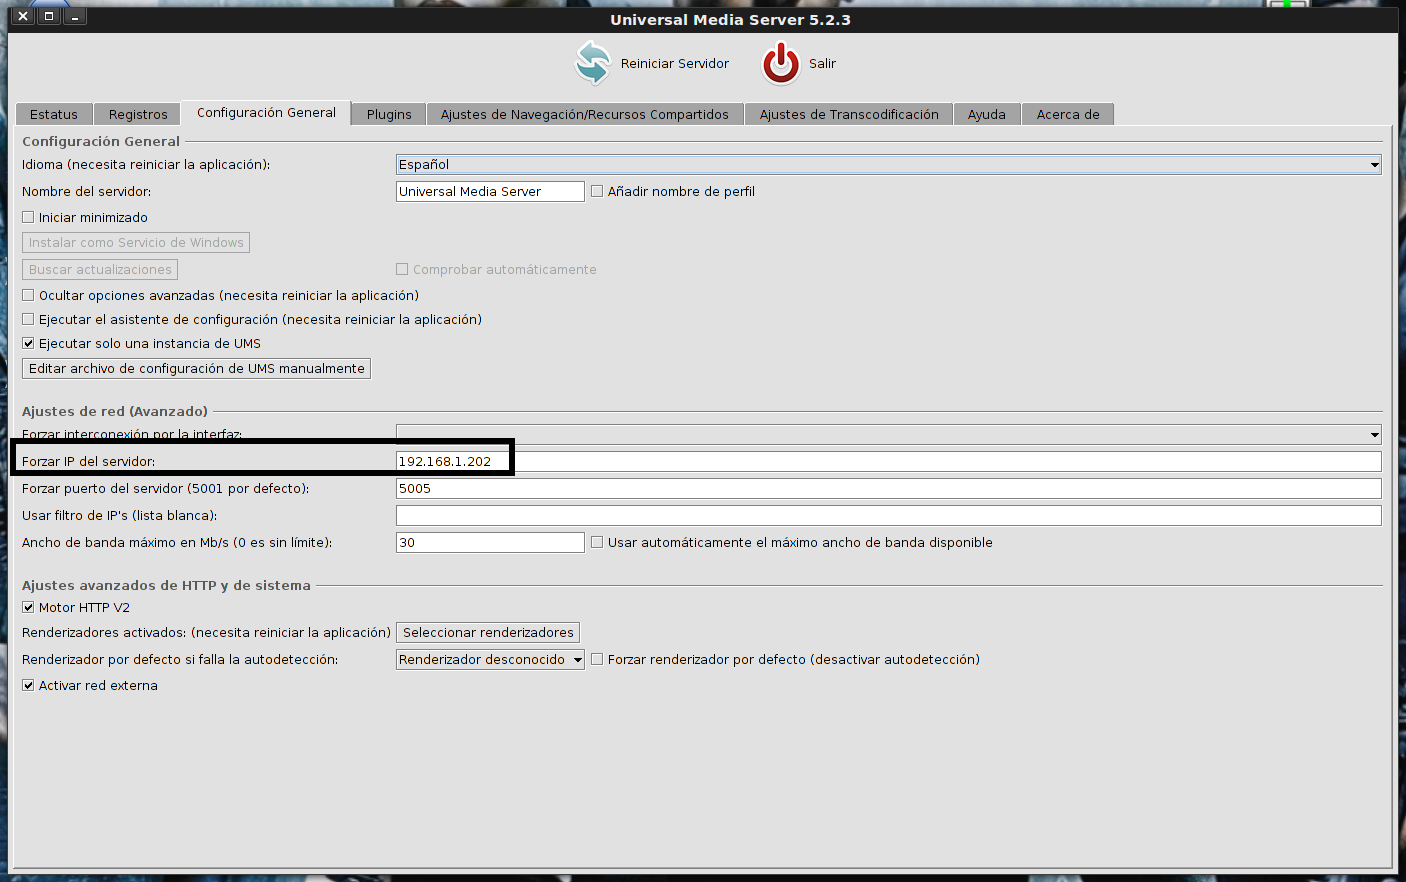This screenshot has height=882, width=1406.
Task: Click Instalar como Servicio de Windows button
Action: pos(136,242)
